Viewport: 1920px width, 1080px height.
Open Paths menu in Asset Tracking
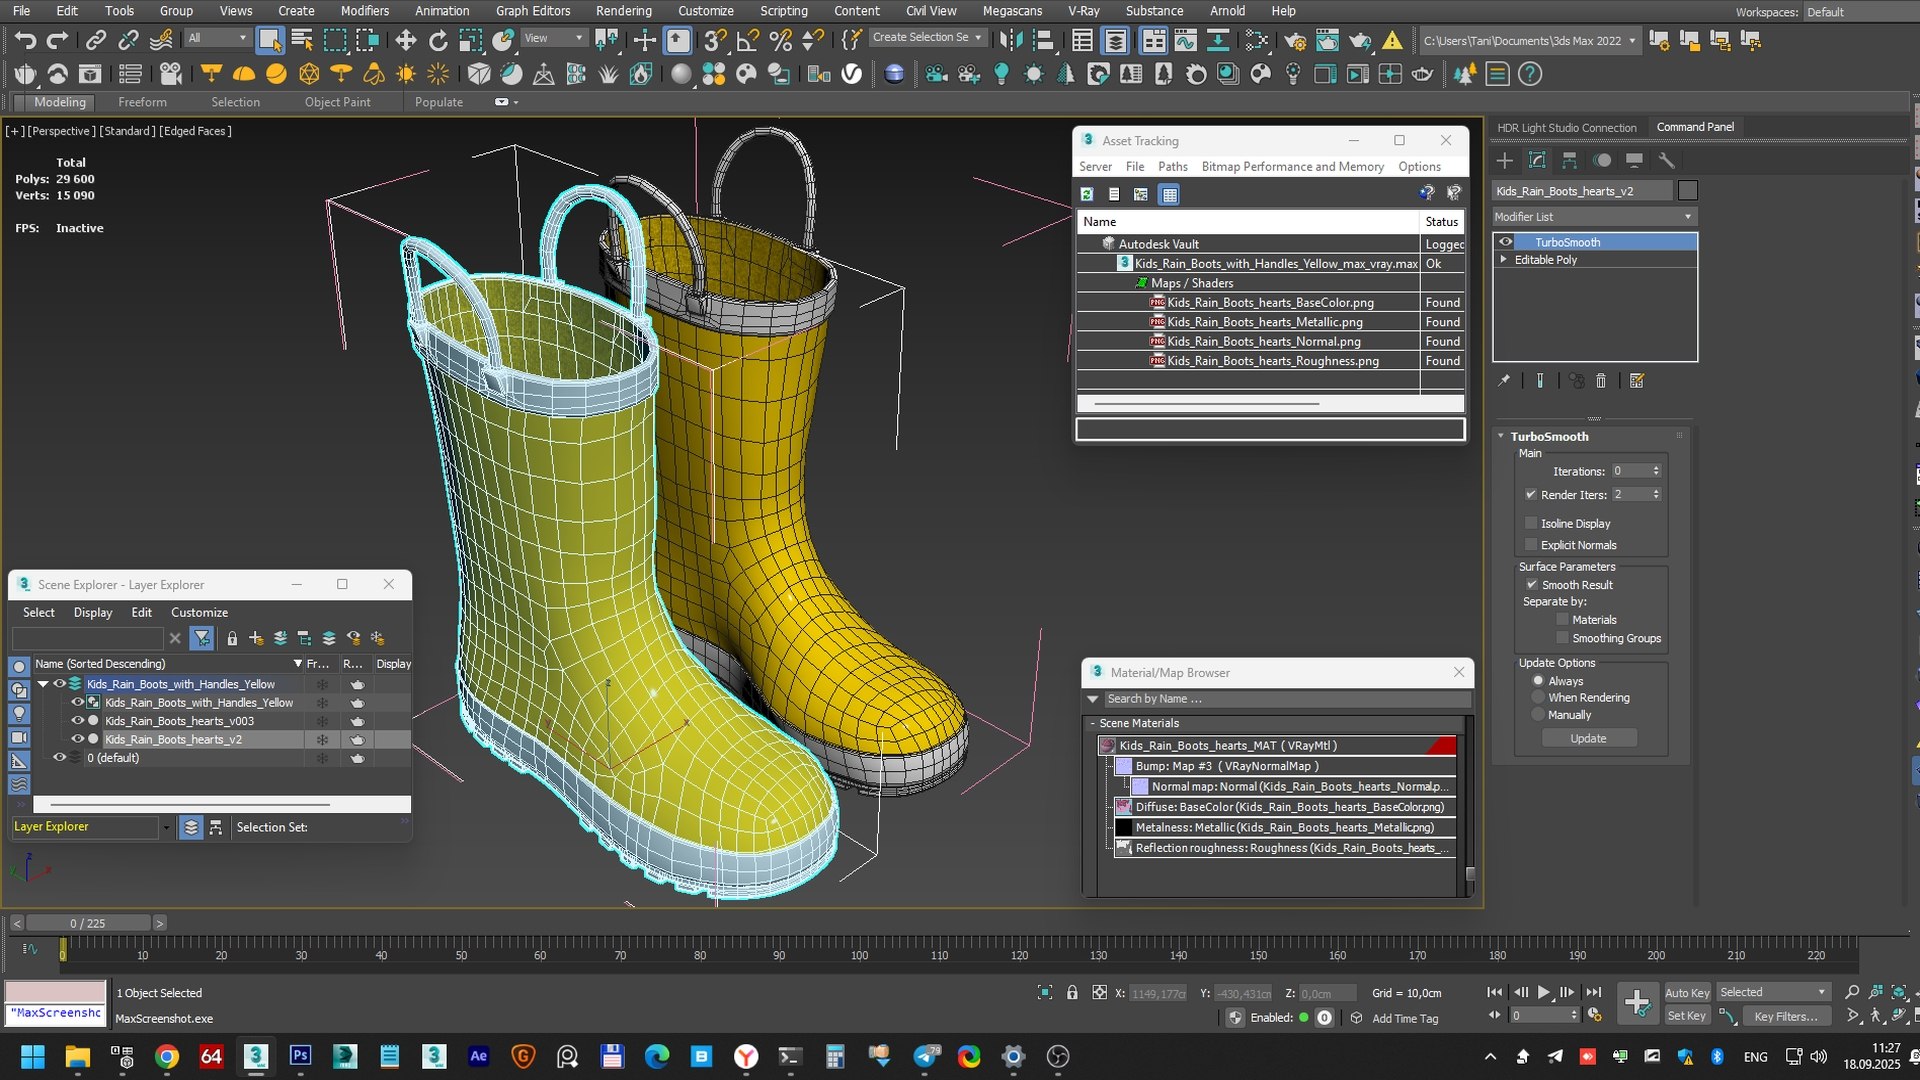(x=1172, y=167)
